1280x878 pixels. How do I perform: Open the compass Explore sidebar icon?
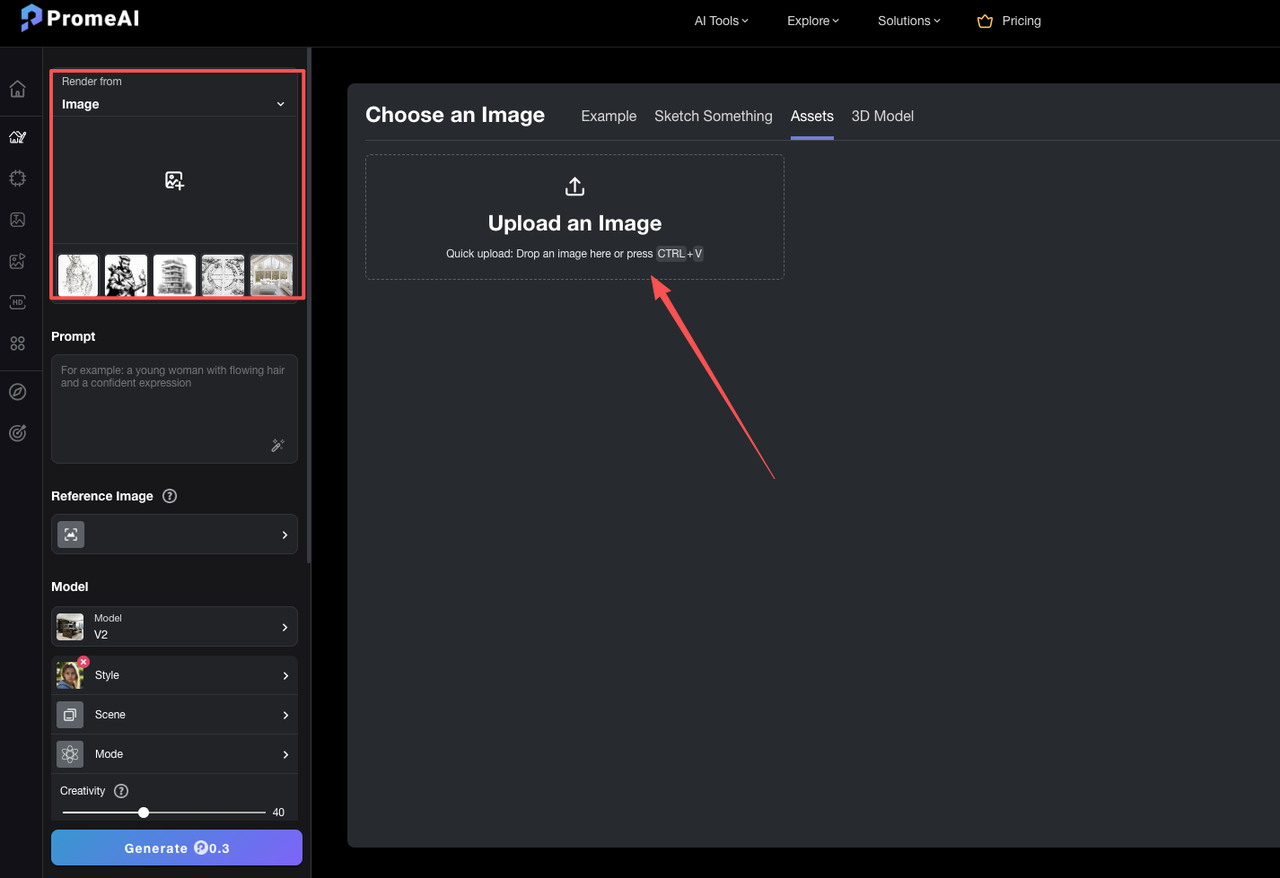pos(17,392)
